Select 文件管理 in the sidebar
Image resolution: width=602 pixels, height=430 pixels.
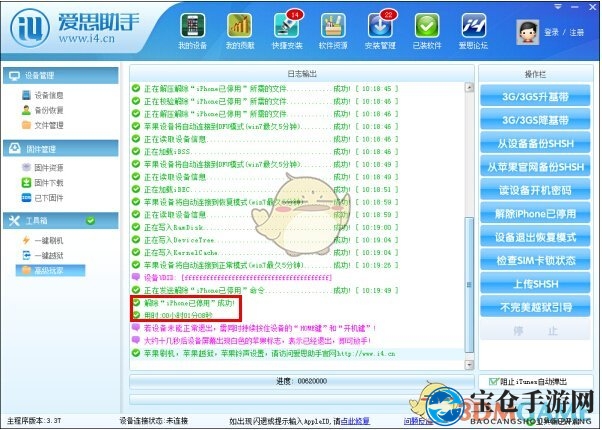pos(43,125)
